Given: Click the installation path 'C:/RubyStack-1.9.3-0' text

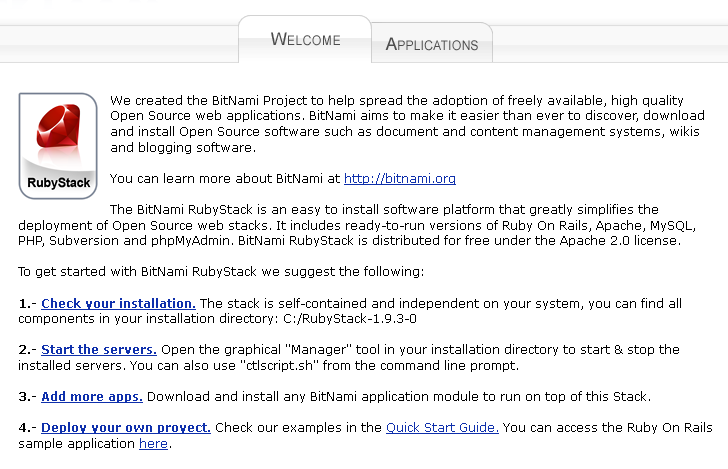Looking at the screenshot, I should 350,319.
